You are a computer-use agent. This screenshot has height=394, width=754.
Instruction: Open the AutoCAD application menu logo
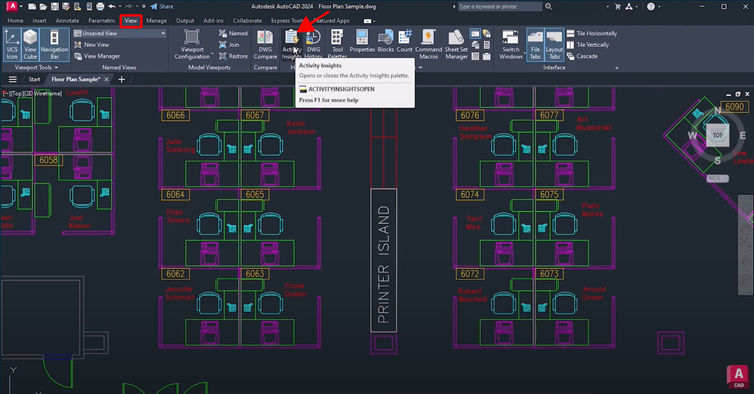point(12,6)
